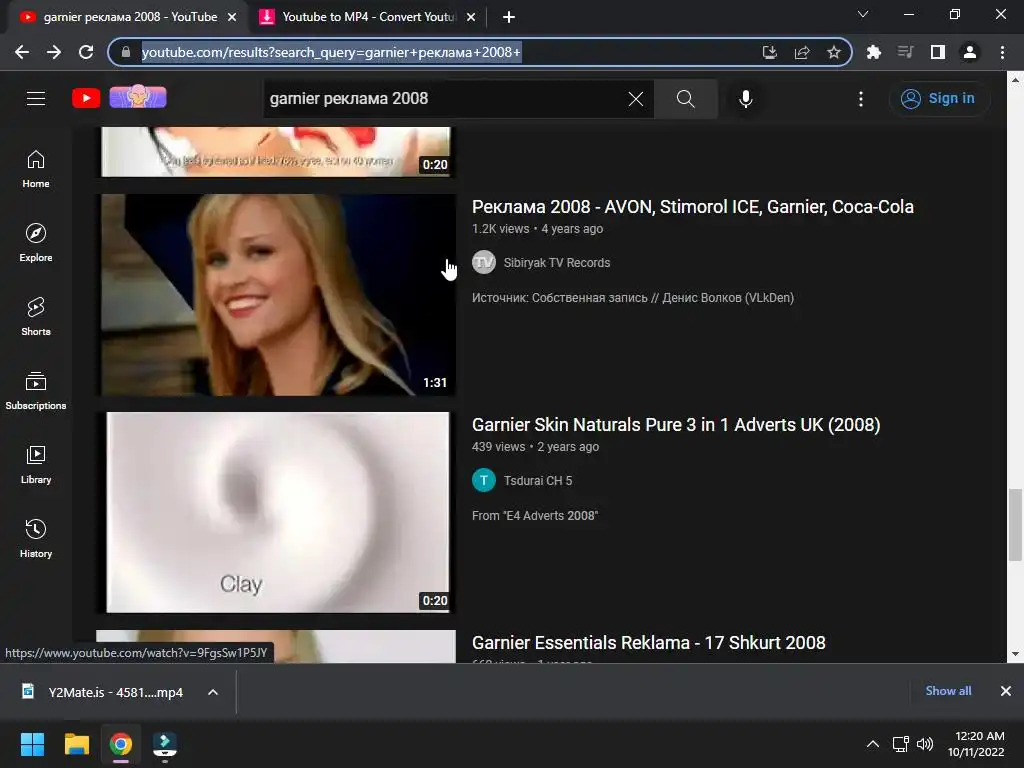Click the magnifier search button
This screenshot has width=1024, height=768.
(686, 99)
